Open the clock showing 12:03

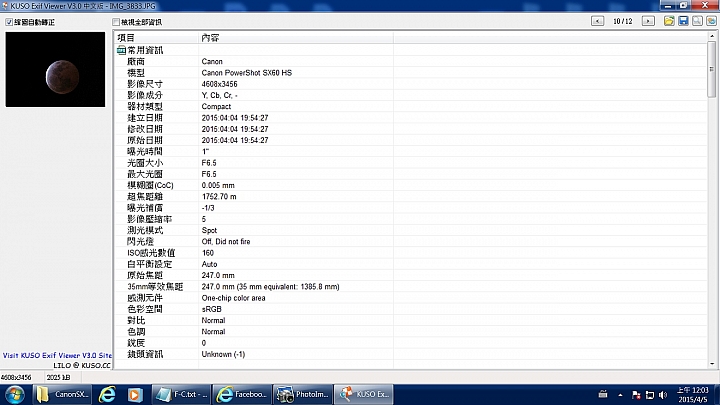pos(693,394)
